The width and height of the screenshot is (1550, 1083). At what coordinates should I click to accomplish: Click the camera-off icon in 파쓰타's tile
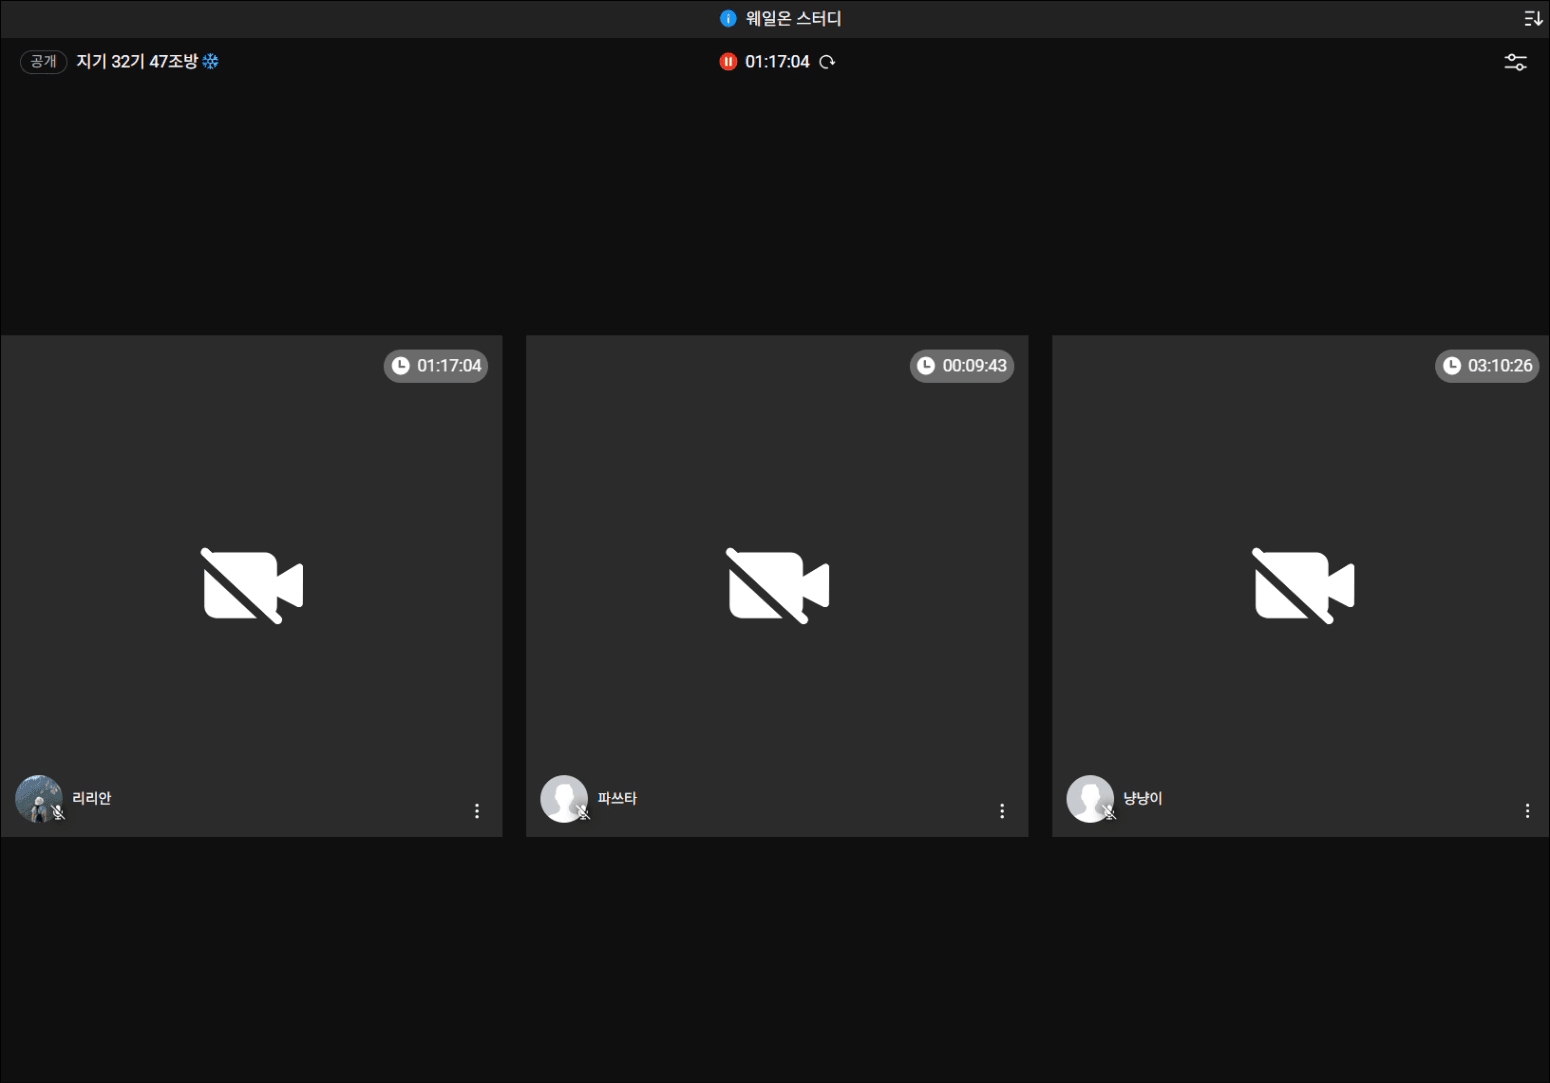tap(778, 586)
